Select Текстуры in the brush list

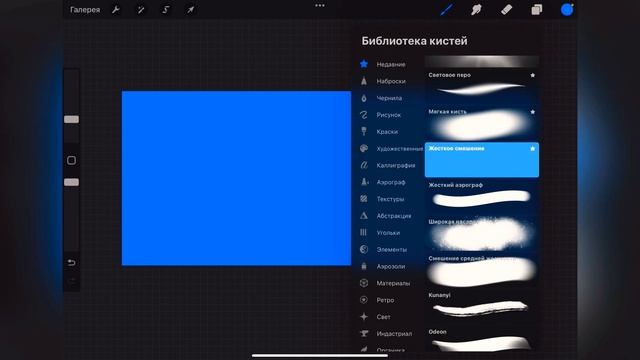click(x=391, y=199)
